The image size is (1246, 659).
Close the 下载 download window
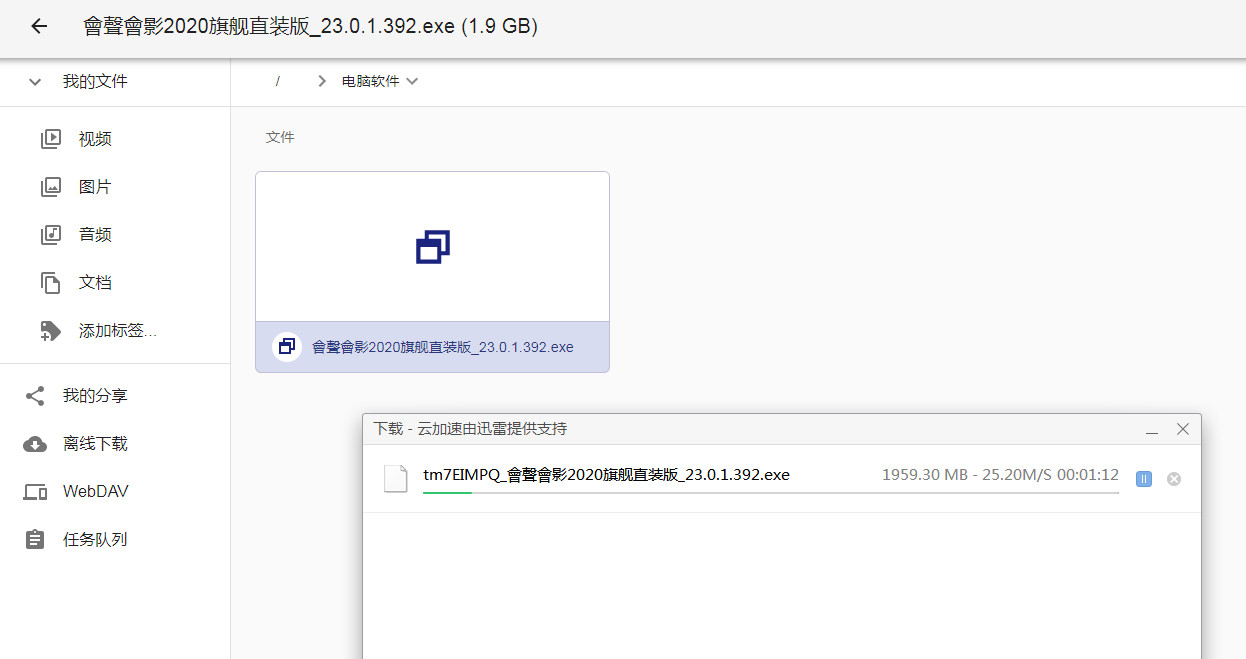pyautogui.click(x=1183, y=429)
